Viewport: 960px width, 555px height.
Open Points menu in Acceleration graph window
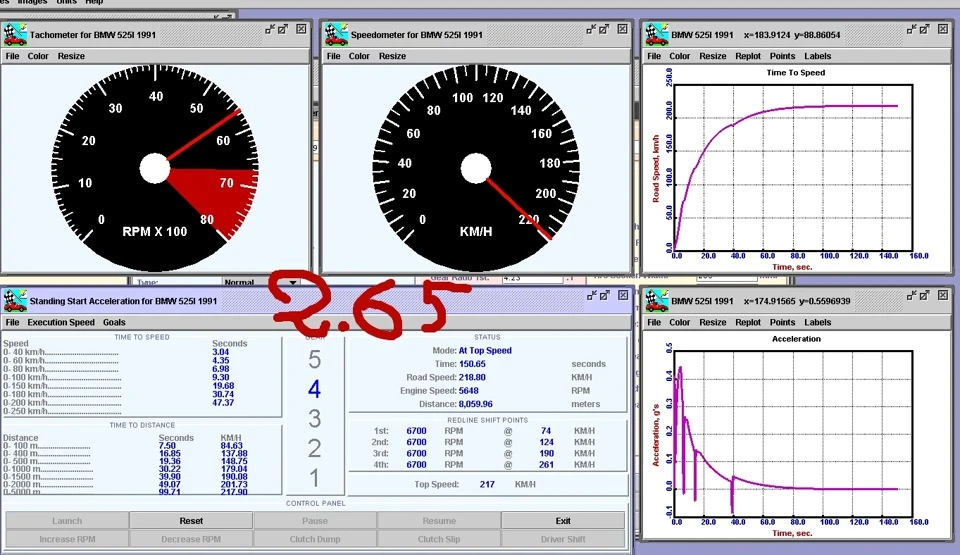point(782,322)
